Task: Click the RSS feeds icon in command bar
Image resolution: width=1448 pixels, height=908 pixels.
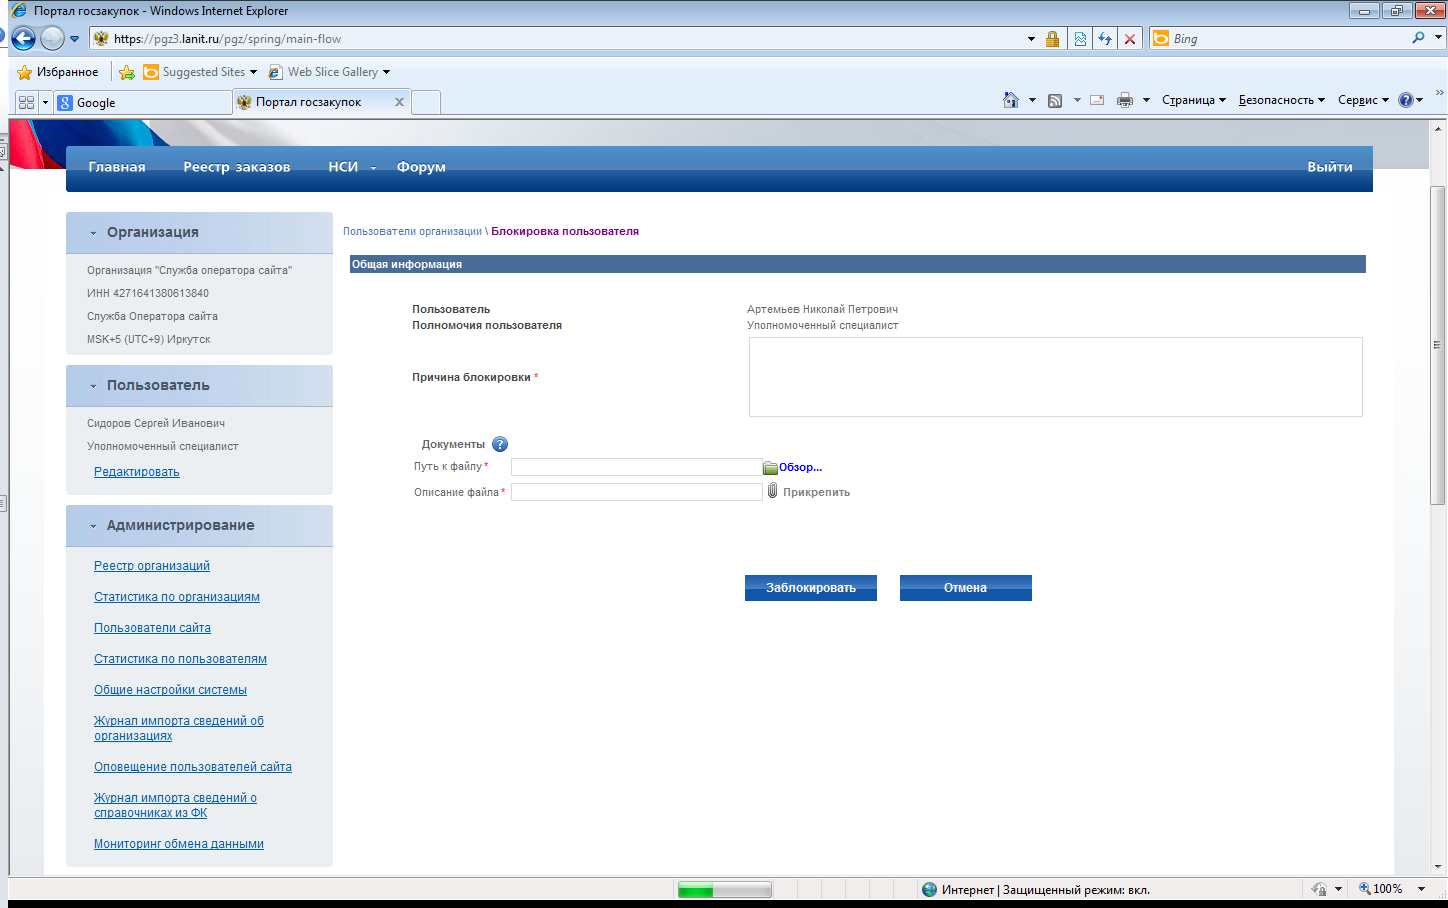Action: (x=1055, y=100)
